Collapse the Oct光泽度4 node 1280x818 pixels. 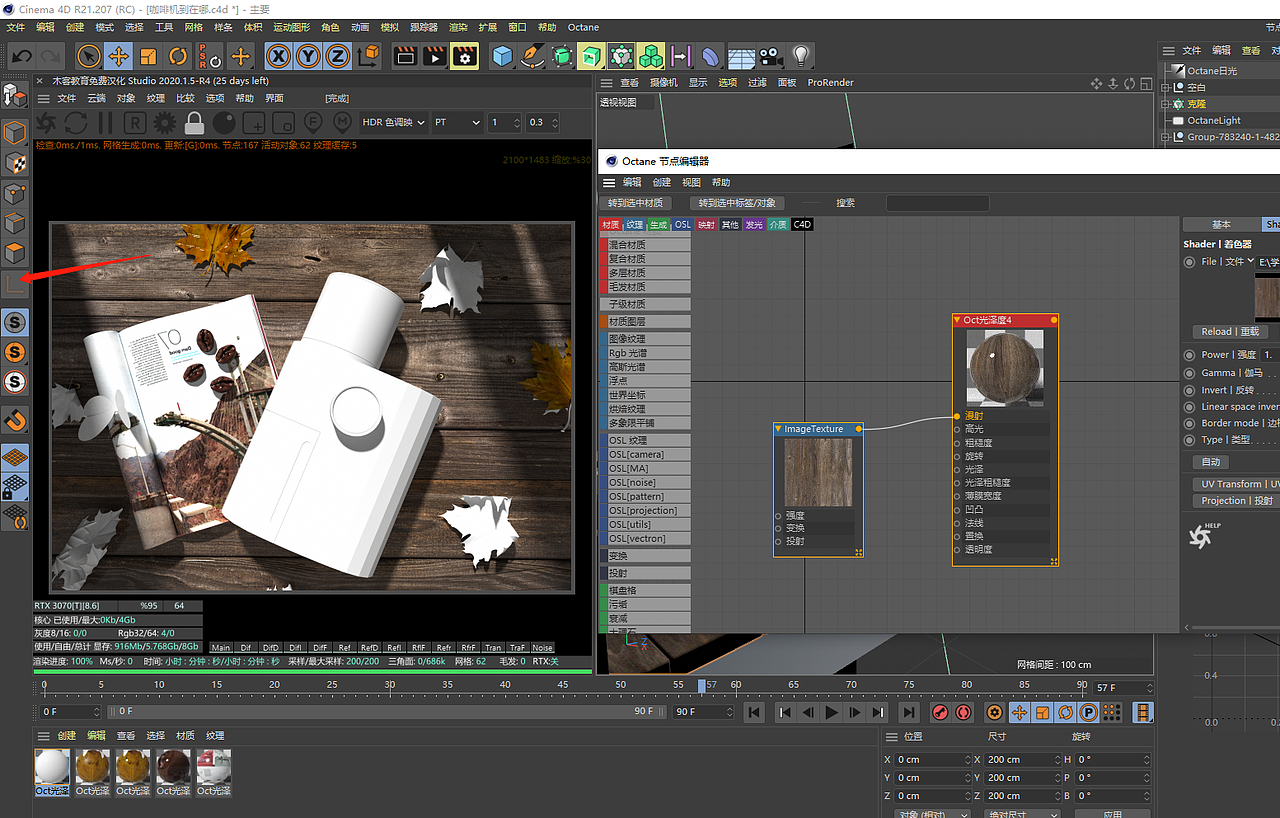tap(957, 320)
